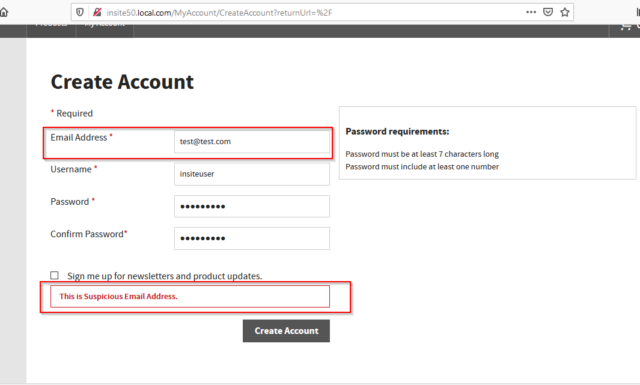The height and width of the screenshot is (385, 640).
Task: Click the insecure connection padlock icon
Action: coord(97,12)
